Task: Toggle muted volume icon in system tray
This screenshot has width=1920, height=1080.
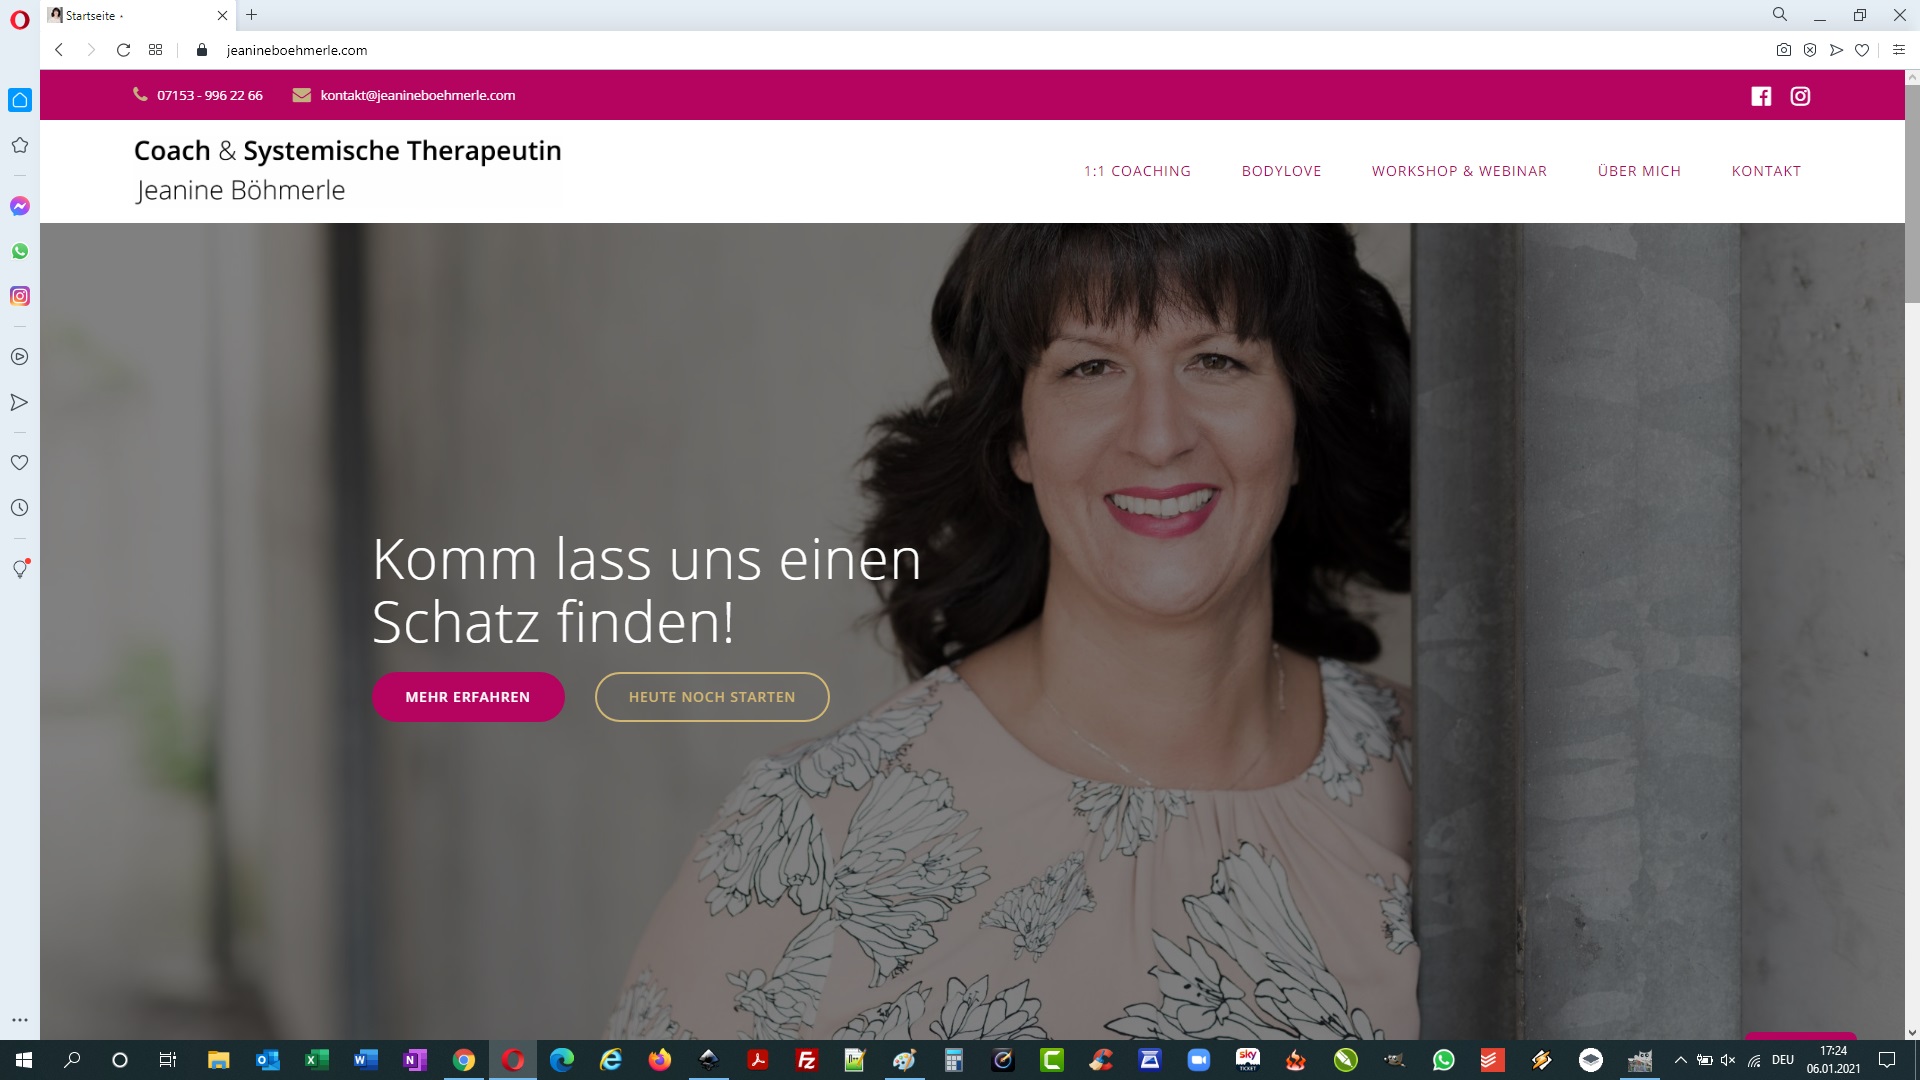Action: coord(1728,1060)
